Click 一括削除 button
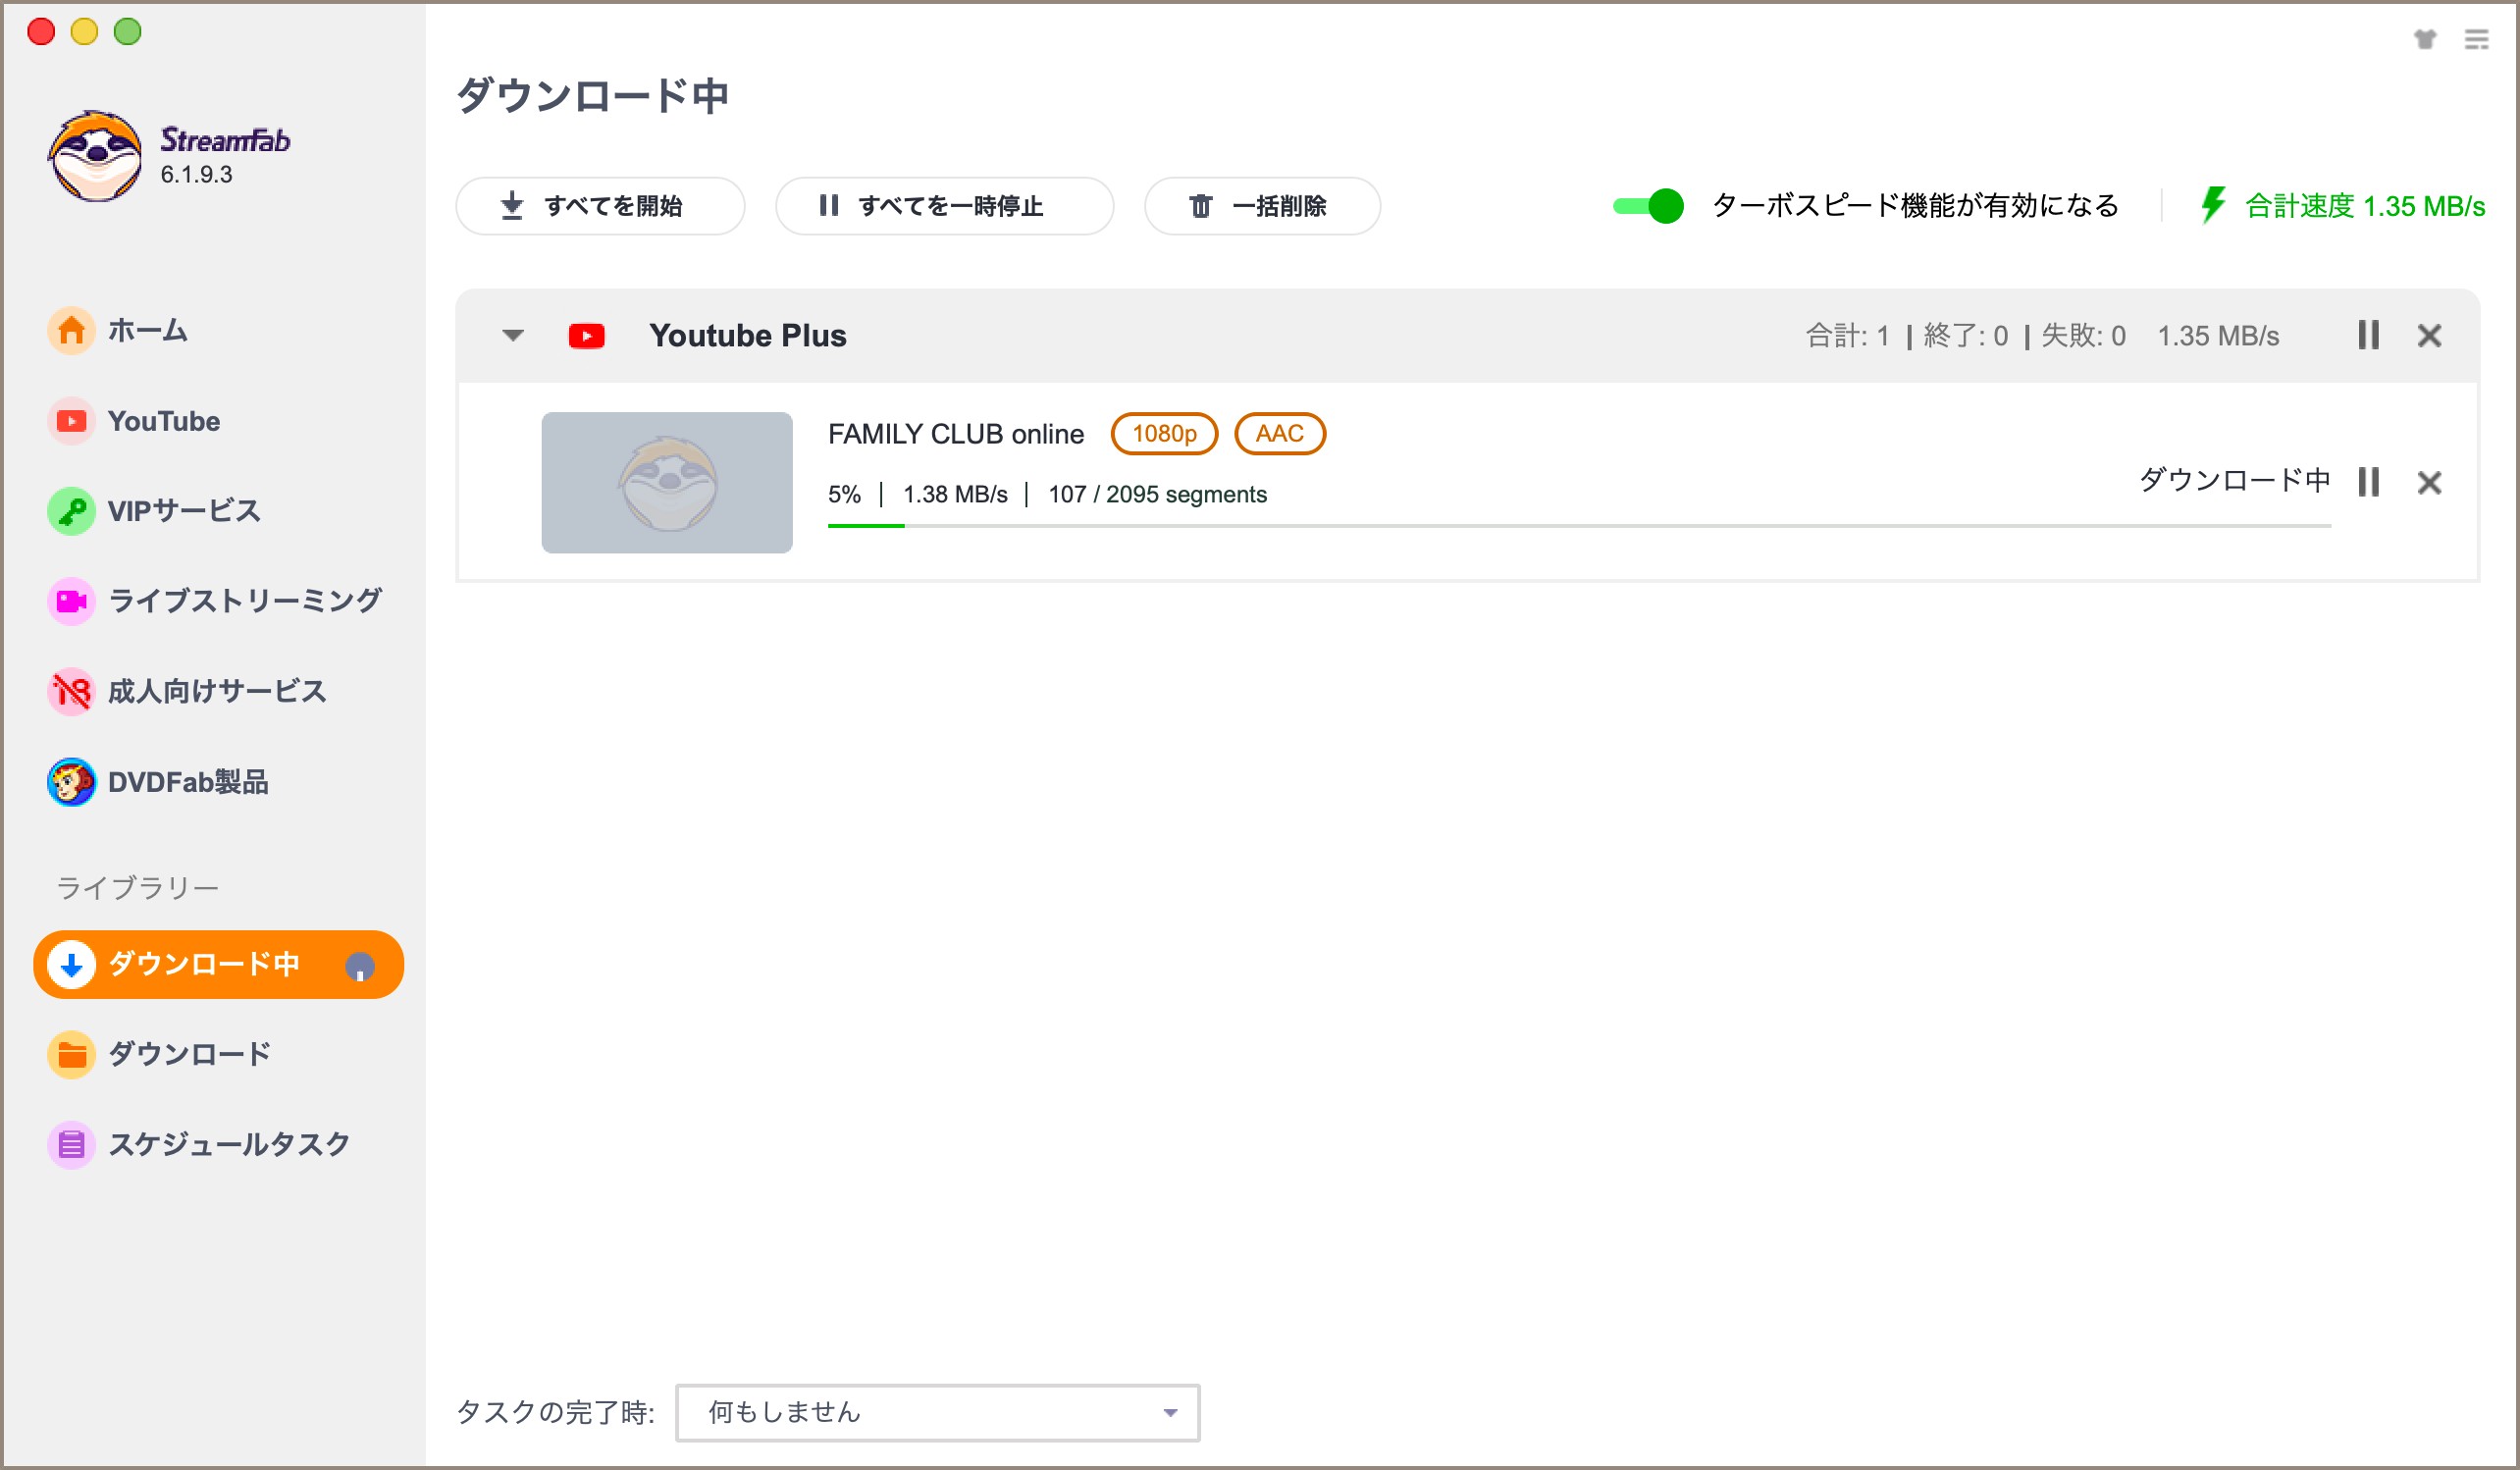This screenshot has width=2520, height=1470. 1262,206
